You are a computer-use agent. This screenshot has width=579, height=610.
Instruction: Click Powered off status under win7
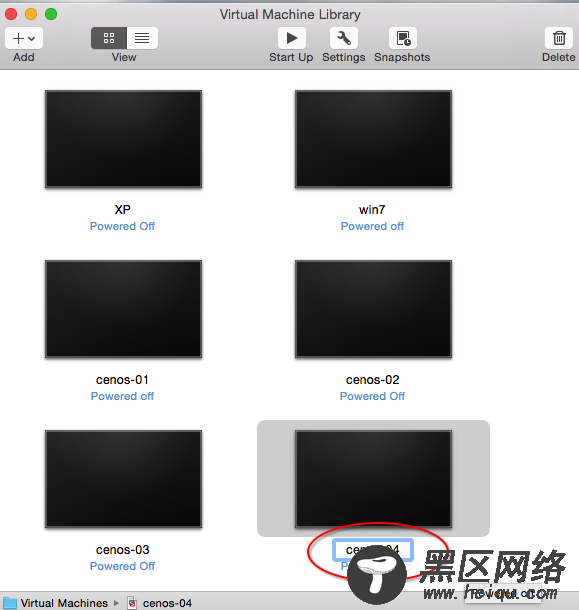click(x=372, y=226)
